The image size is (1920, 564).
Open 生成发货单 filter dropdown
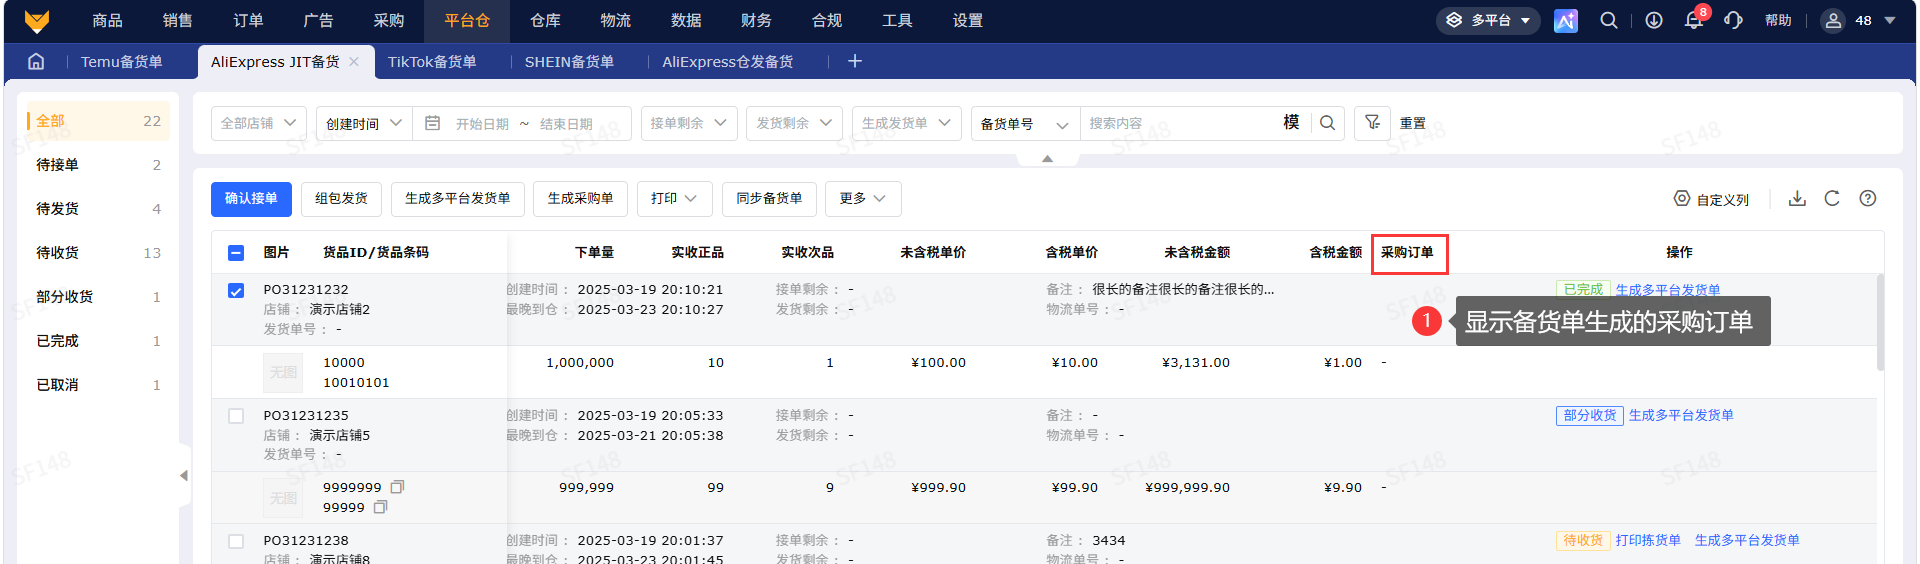[x=907, y=123]
